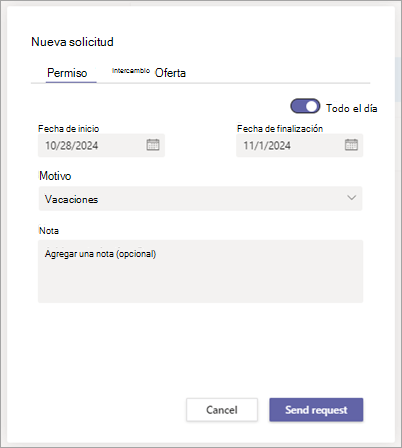This screenshot has height=448, width=402.
Task: Click the Fecha de finalización label
Action: 280,129
